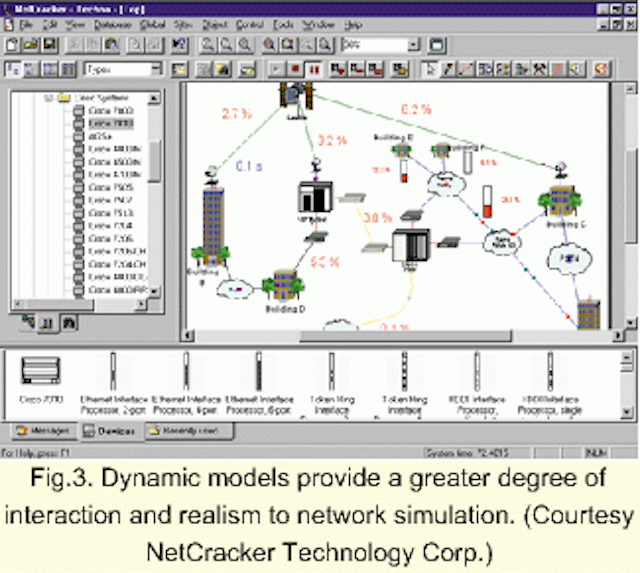Click the browser tree vertical scrollbar thumb
The width and height of the screenshot is (640, 573).
point(154,161)
